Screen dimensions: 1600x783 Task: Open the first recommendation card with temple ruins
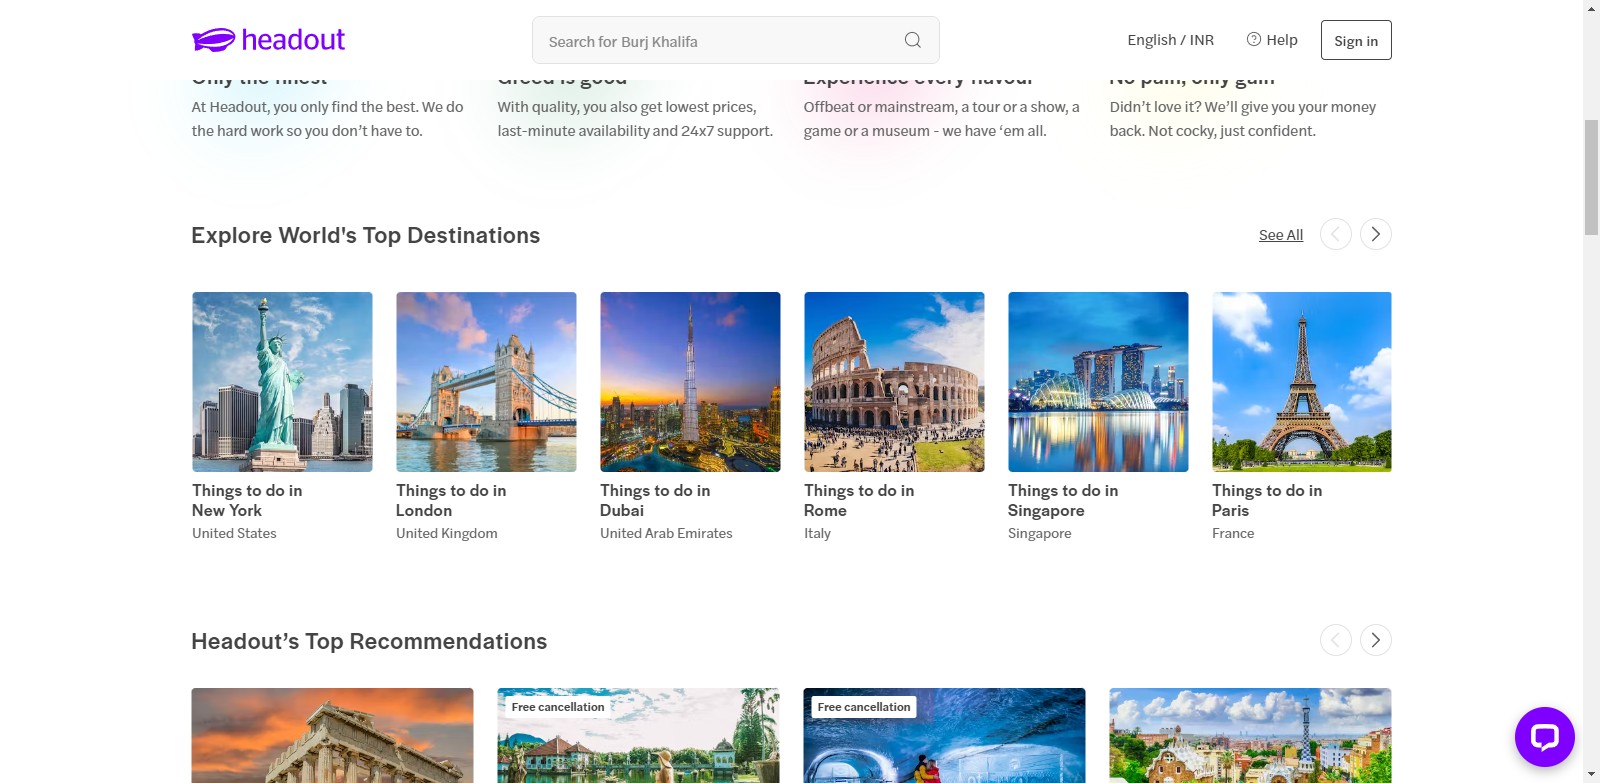tap(332, 735)
